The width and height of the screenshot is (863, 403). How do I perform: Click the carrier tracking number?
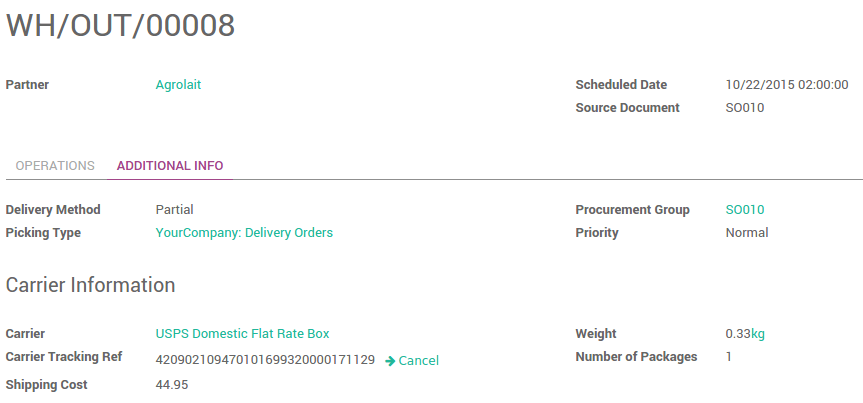pyautogui.click(x=265, y=359)
